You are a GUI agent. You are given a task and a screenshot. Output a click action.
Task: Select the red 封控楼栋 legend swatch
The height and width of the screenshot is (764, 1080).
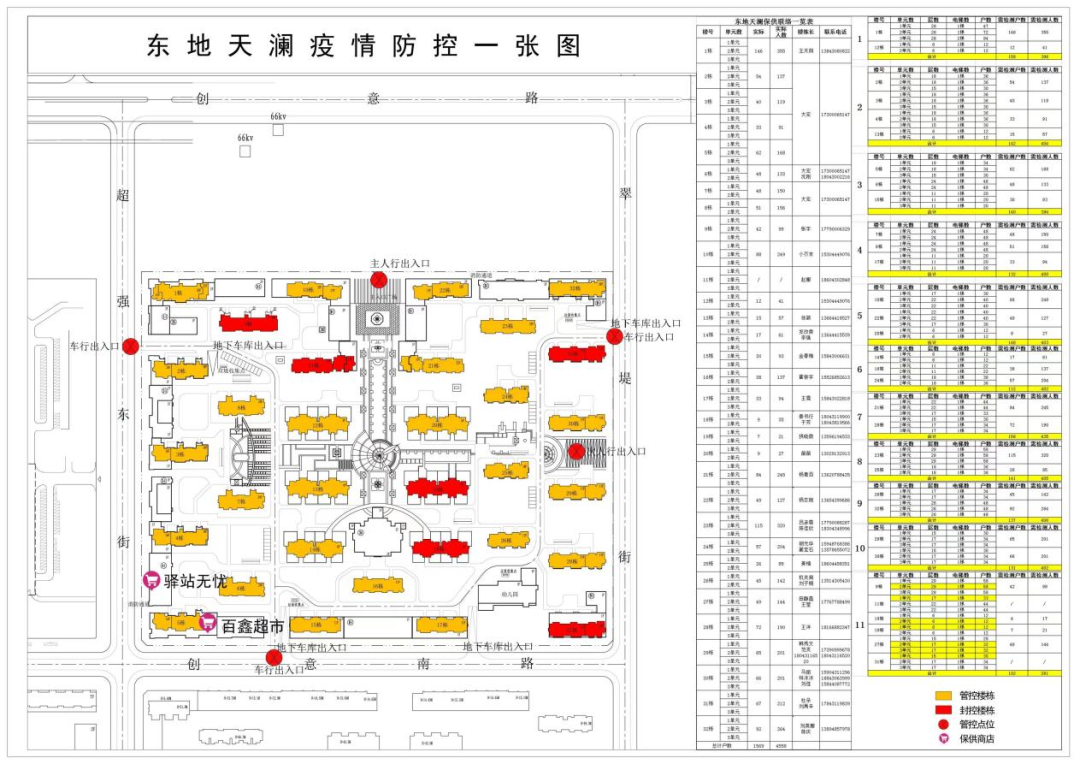943,709
